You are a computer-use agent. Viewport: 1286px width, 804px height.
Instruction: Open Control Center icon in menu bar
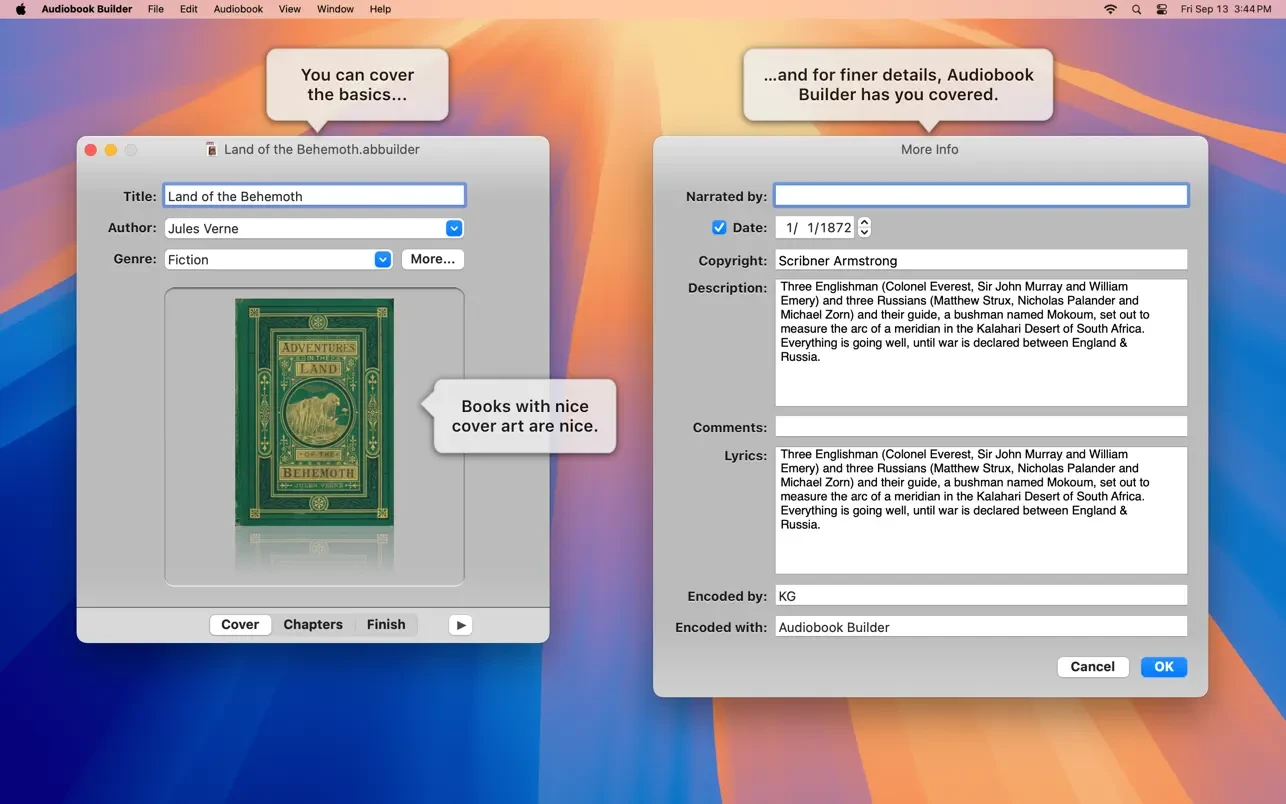[1161, 9]
